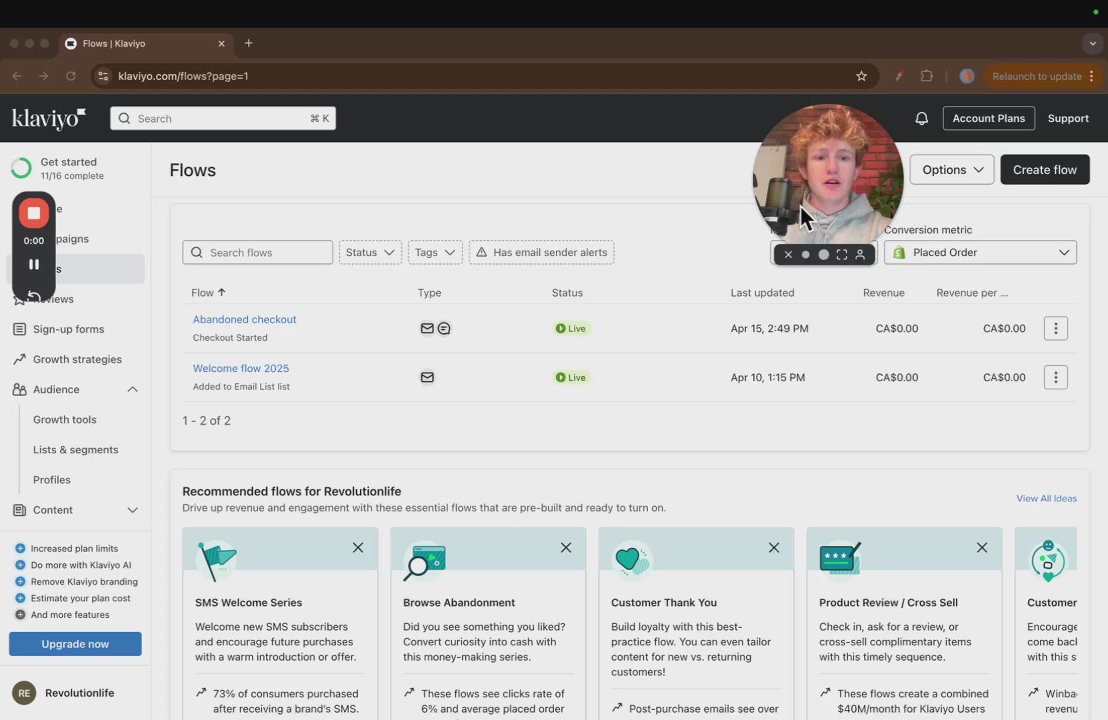Focus the top Search bar
Screen dimensions: 1108x720
[x=223, y=119]
